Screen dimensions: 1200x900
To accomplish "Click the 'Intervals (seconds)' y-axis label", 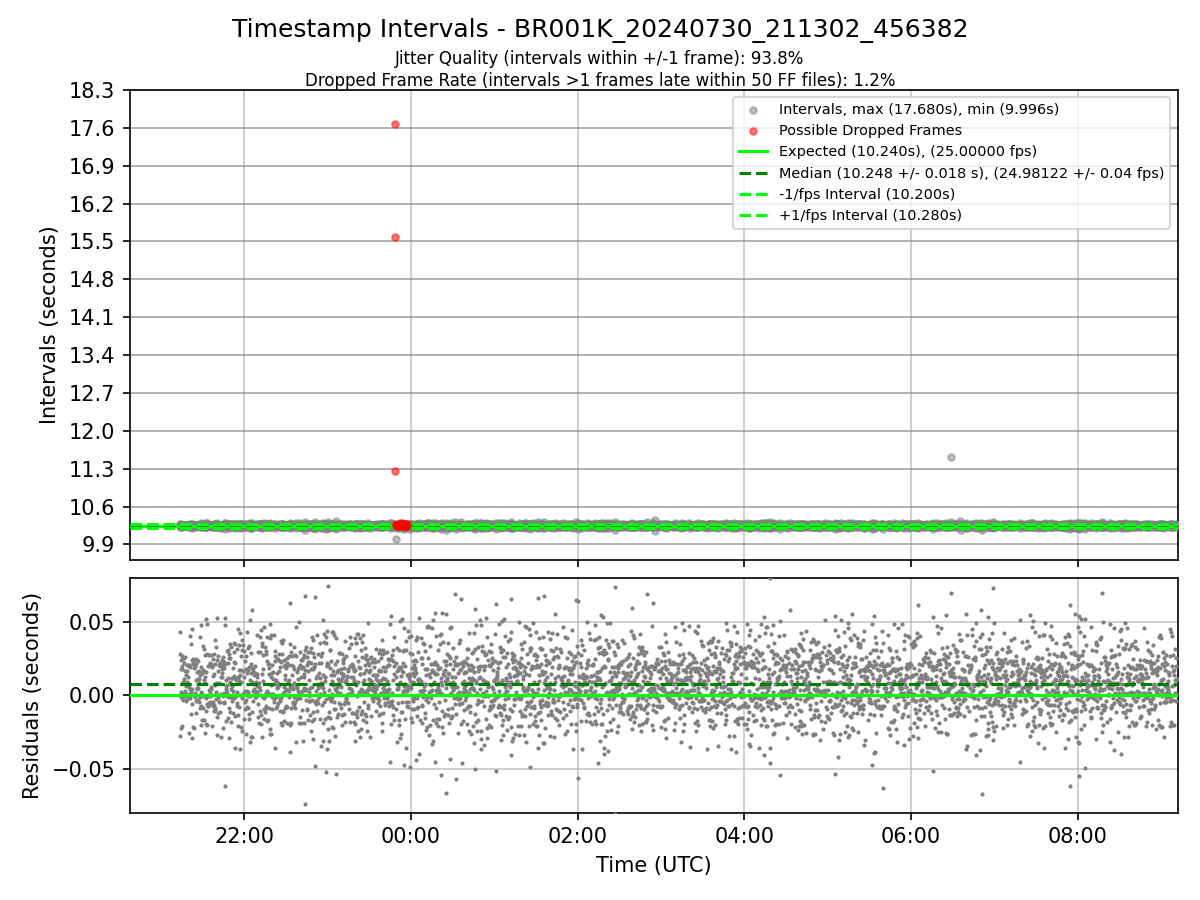I will coord(49,325).
